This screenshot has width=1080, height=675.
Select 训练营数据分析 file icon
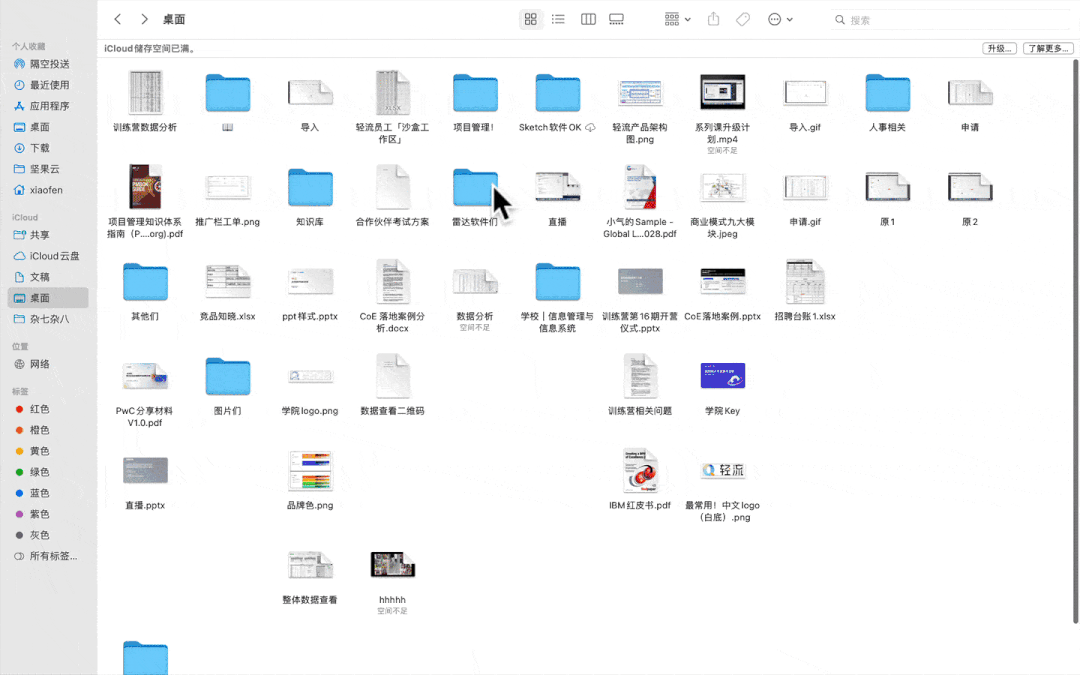pos(145,92)
